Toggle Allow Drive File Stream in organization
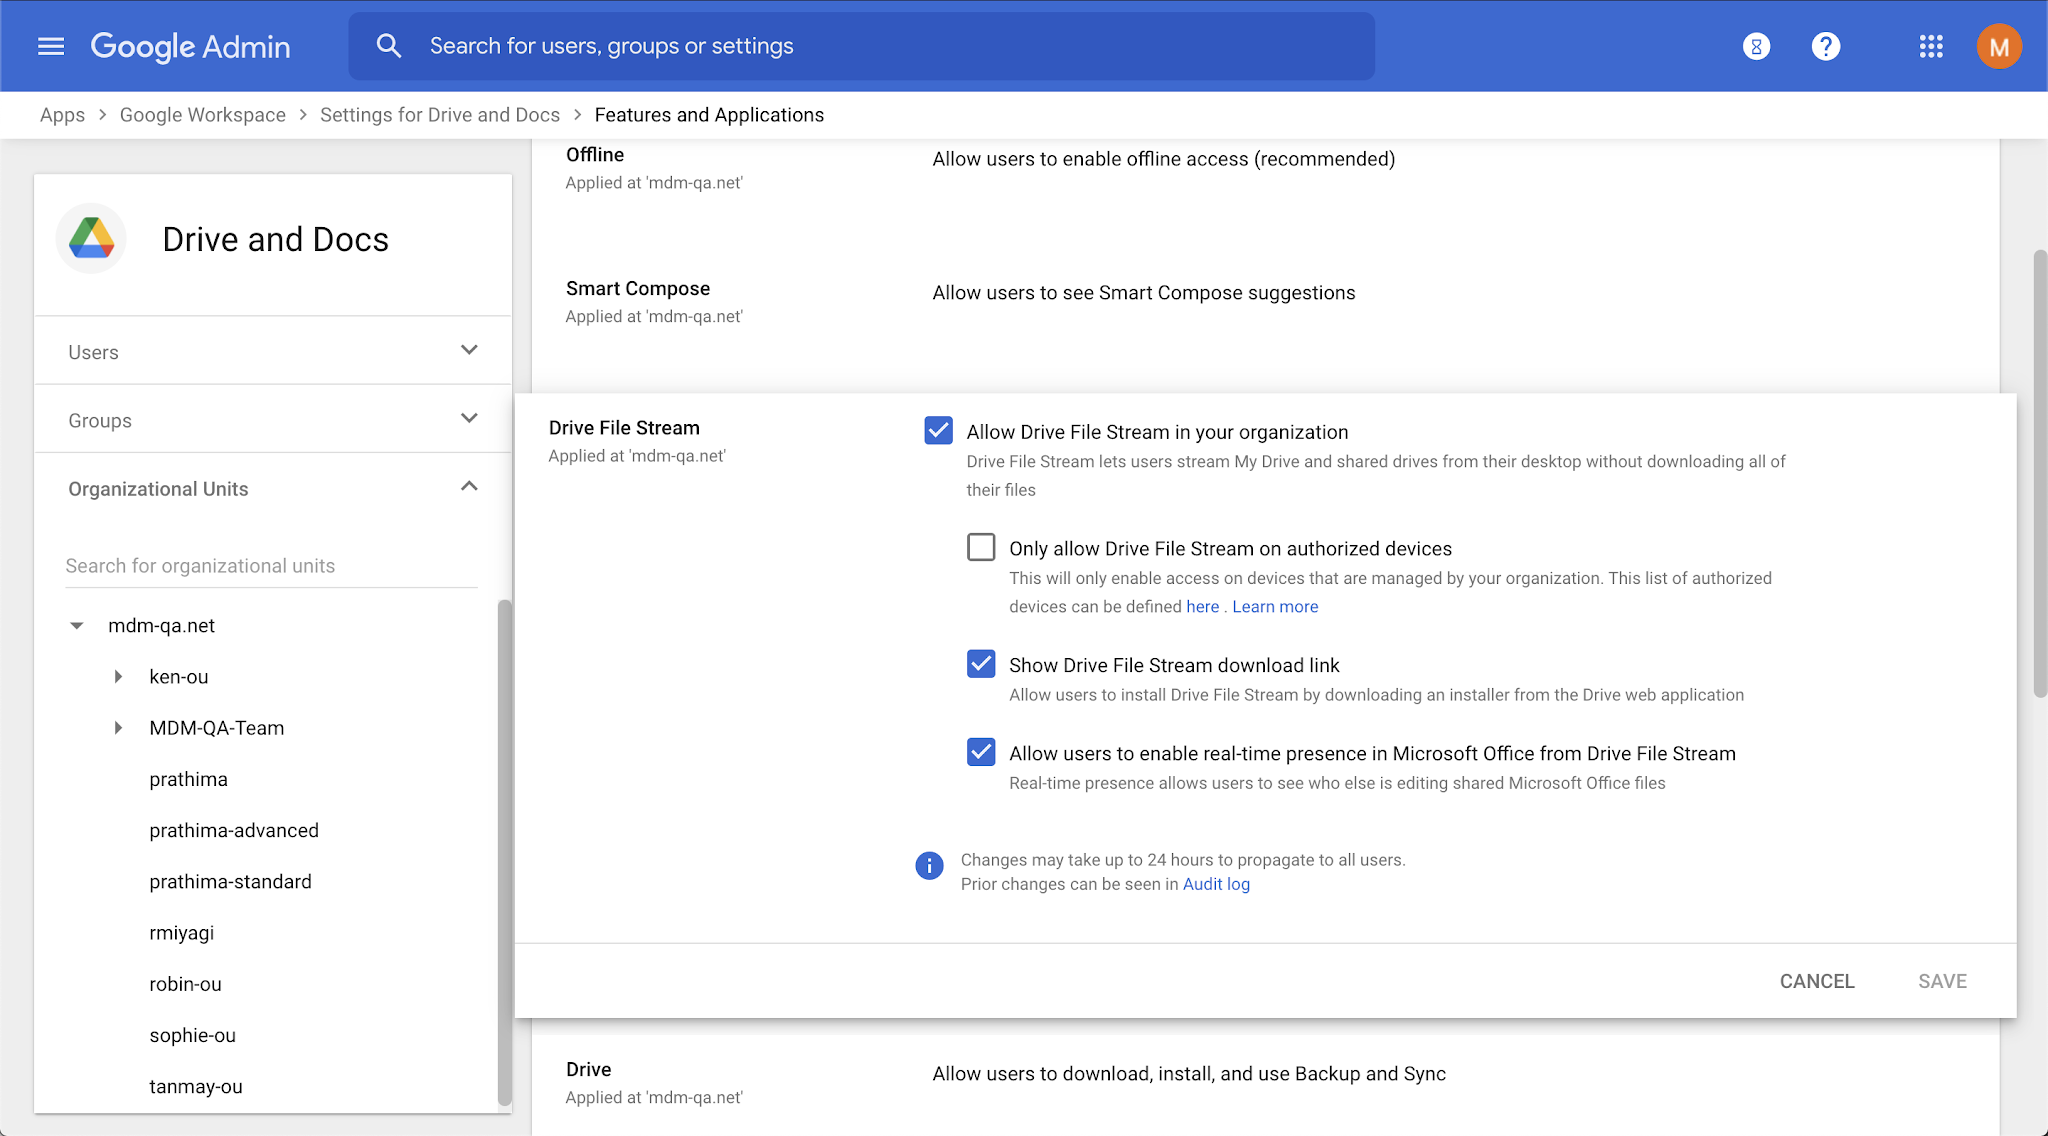This screenshot has width=2048, height=1136. [936, 431]
